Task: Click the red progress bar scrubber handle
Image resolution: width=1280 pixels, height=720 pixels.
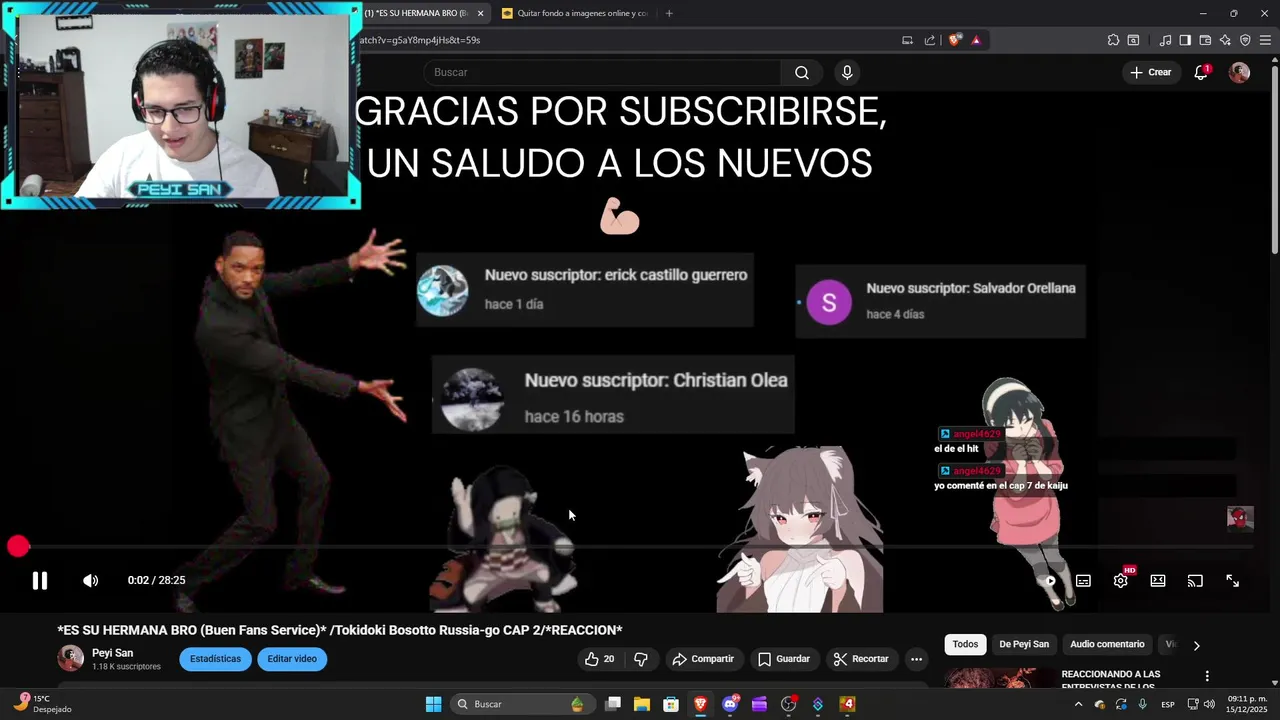Action: pos(18,546)
